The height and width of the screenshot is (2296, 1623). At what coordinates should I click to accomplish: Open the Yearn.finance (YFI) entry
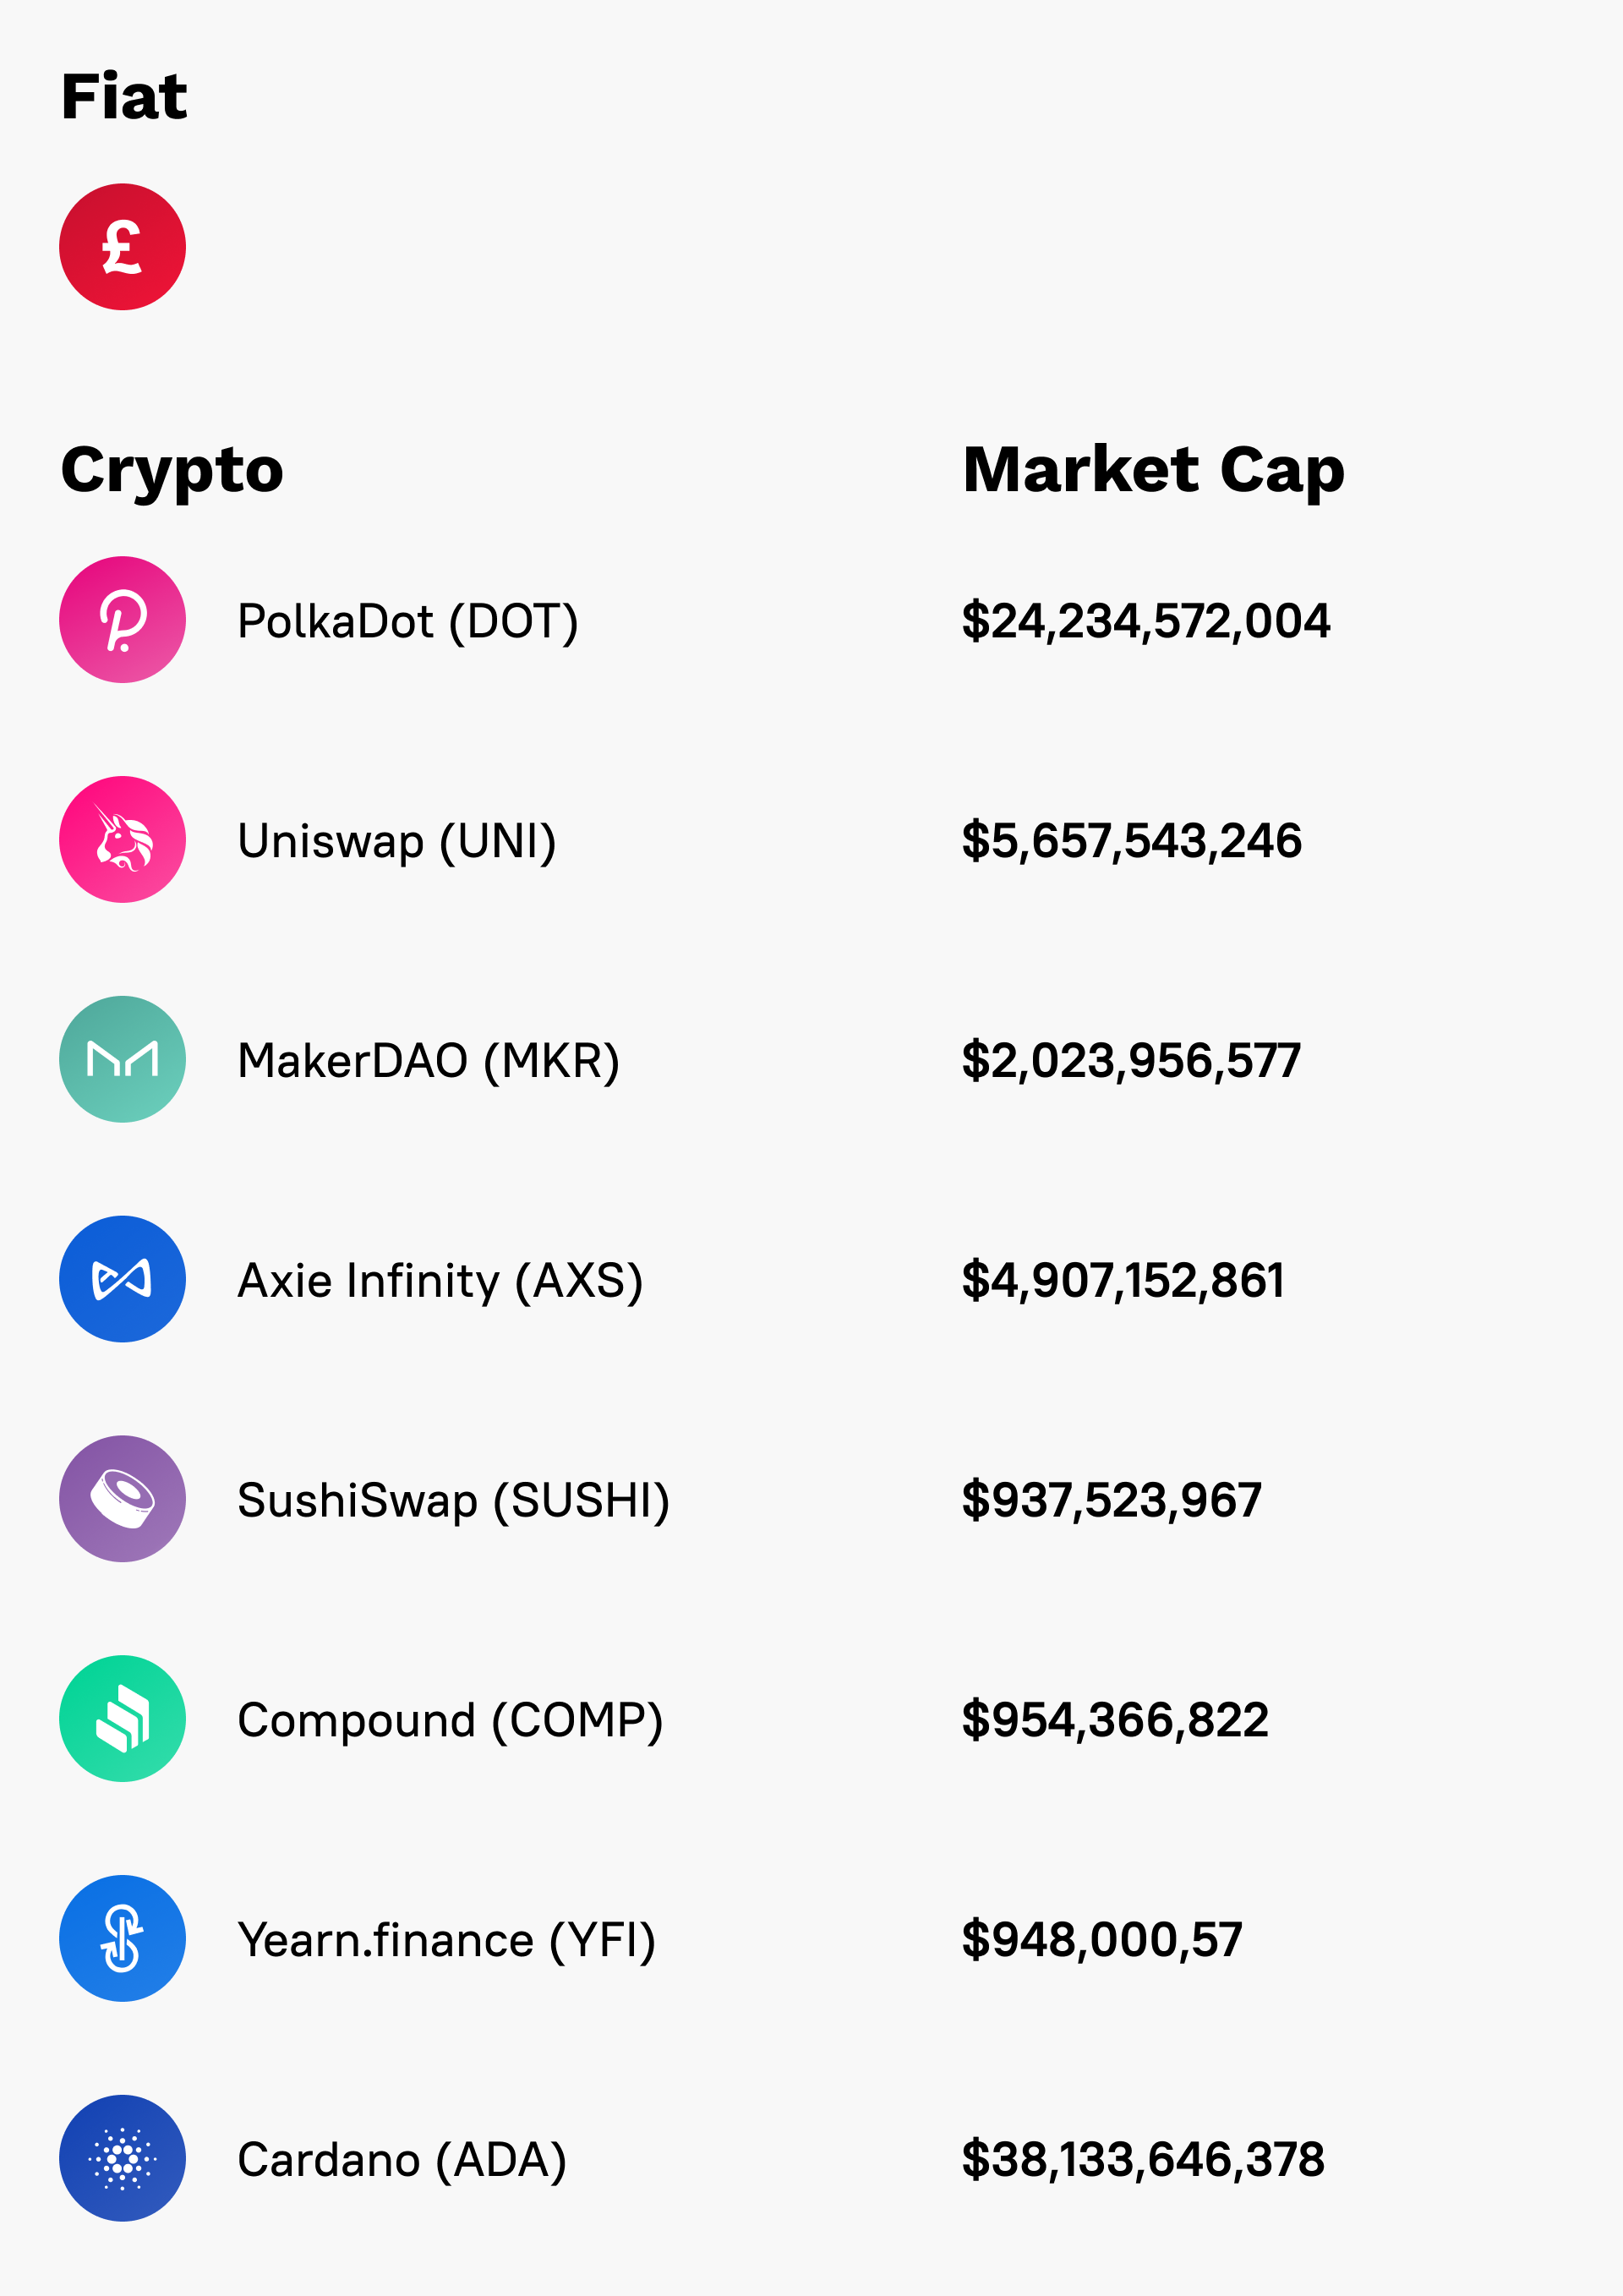point(447,1941)
